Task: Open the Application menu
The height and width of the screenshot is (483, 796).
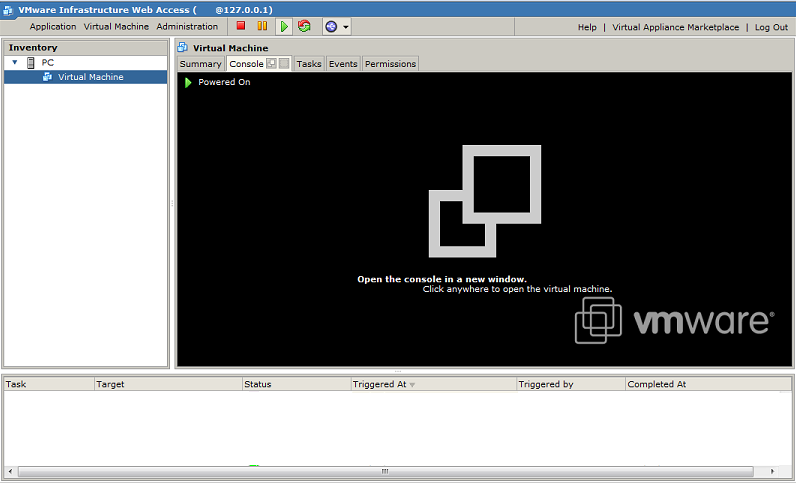Action: tap(53, 27)
